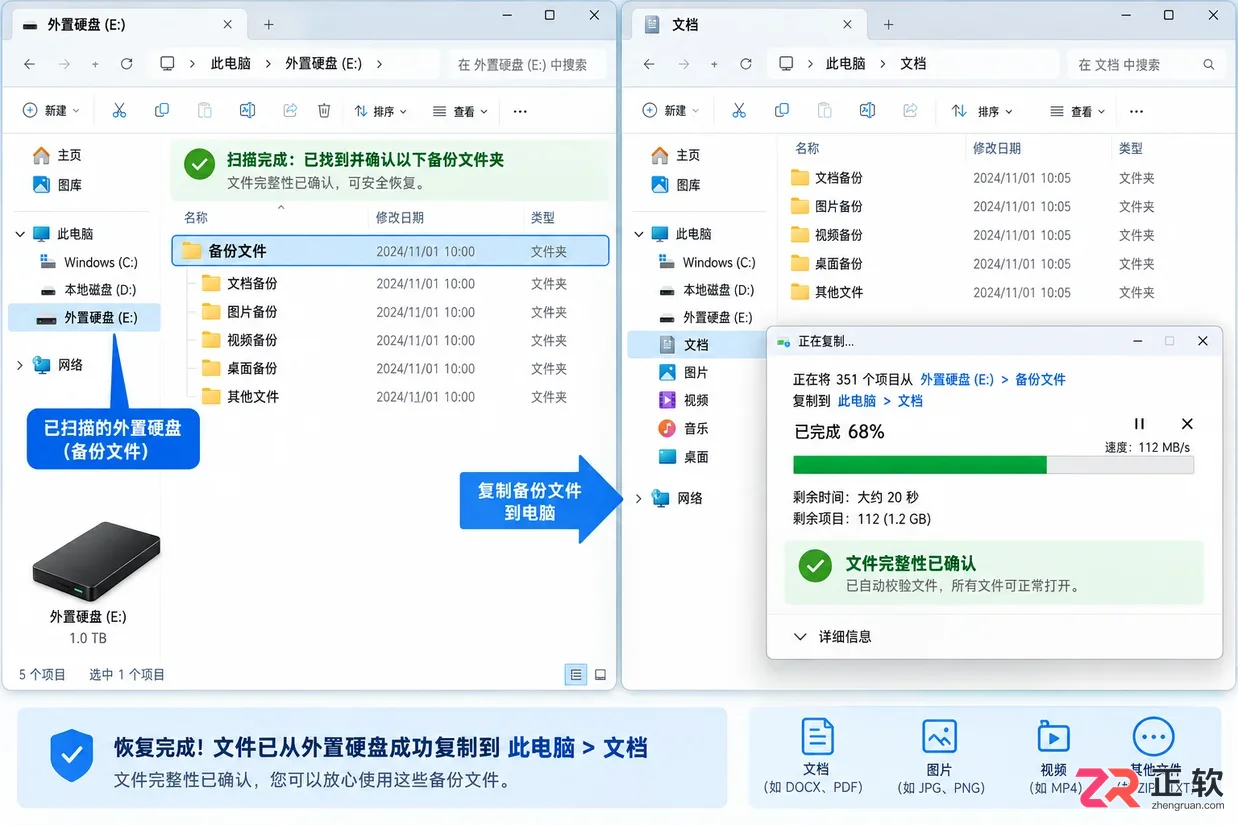Click the external drive image labeled 1.0 TB

96,561
